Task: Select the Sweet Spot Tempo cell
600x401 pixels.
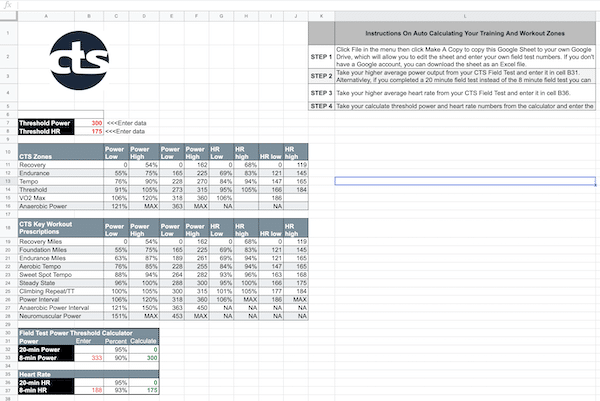Action: (x=60, y=274)
